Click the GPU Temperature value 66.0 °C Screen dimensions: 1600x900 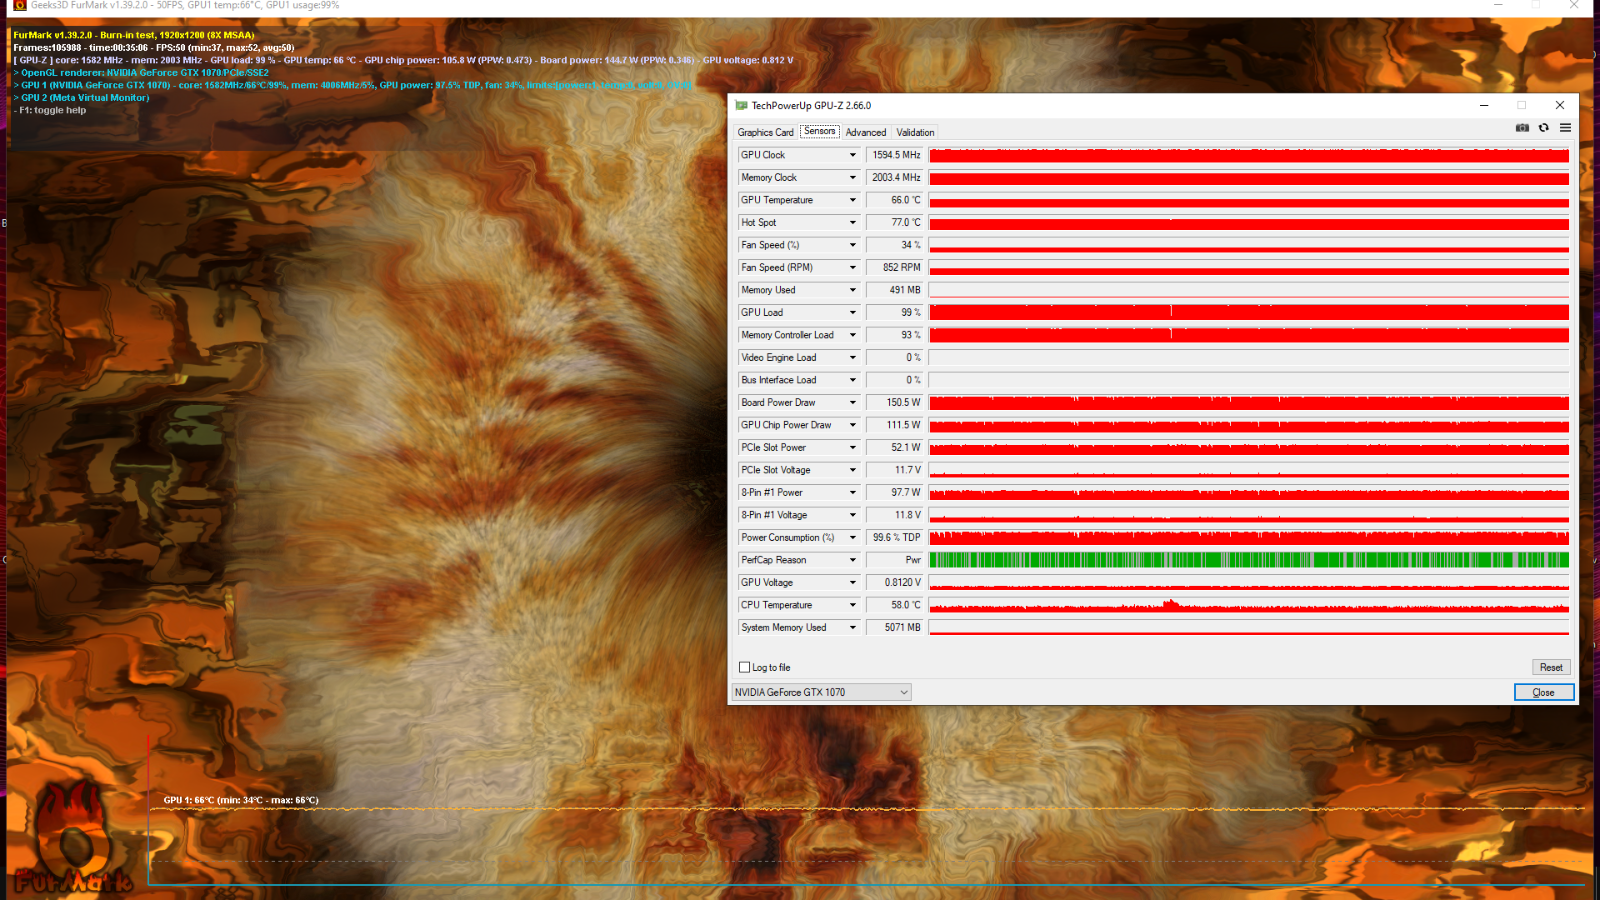pos(895,200)
